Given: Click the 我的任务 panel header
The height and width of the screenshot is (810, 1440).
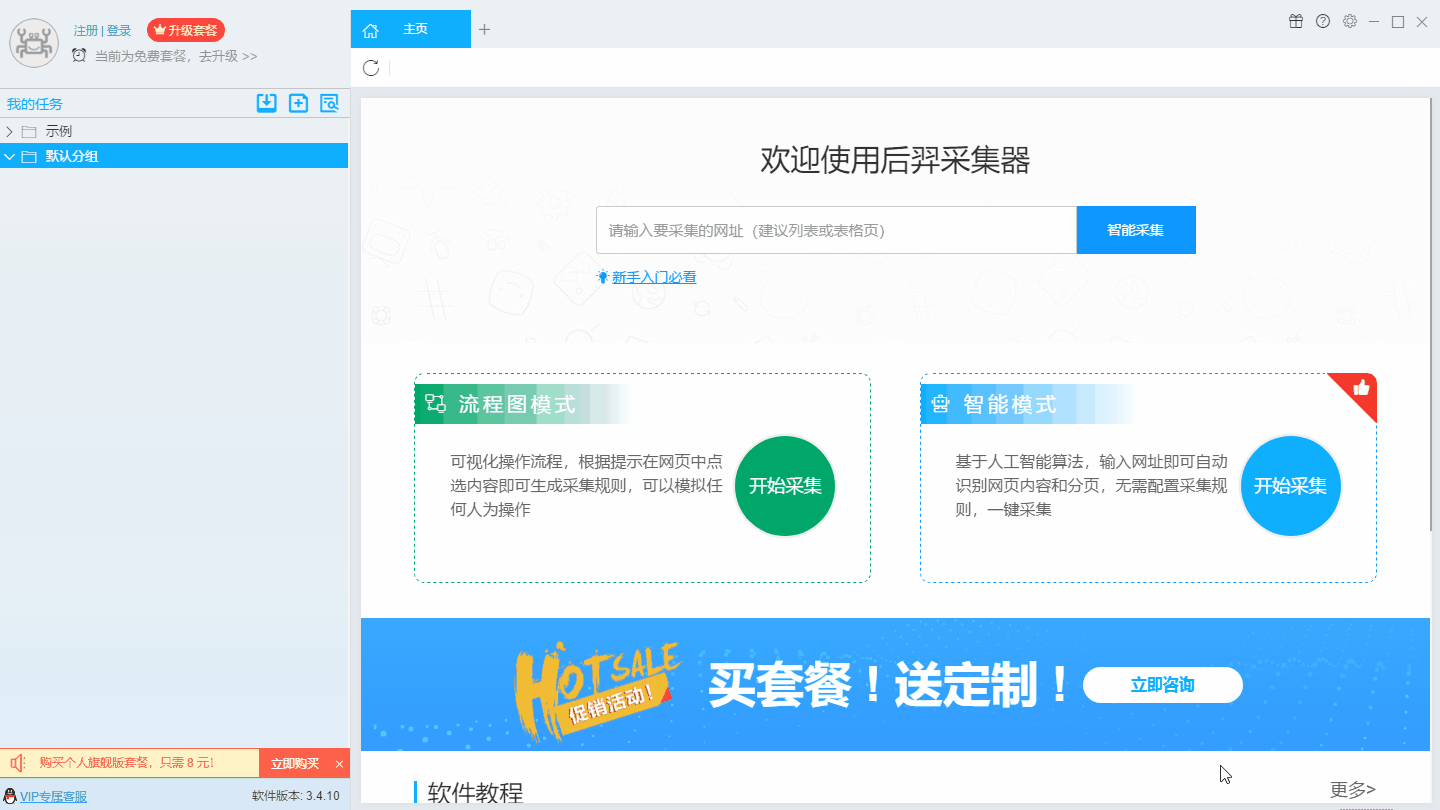Looking at the screenshot, I should click(x=35, y=104).
